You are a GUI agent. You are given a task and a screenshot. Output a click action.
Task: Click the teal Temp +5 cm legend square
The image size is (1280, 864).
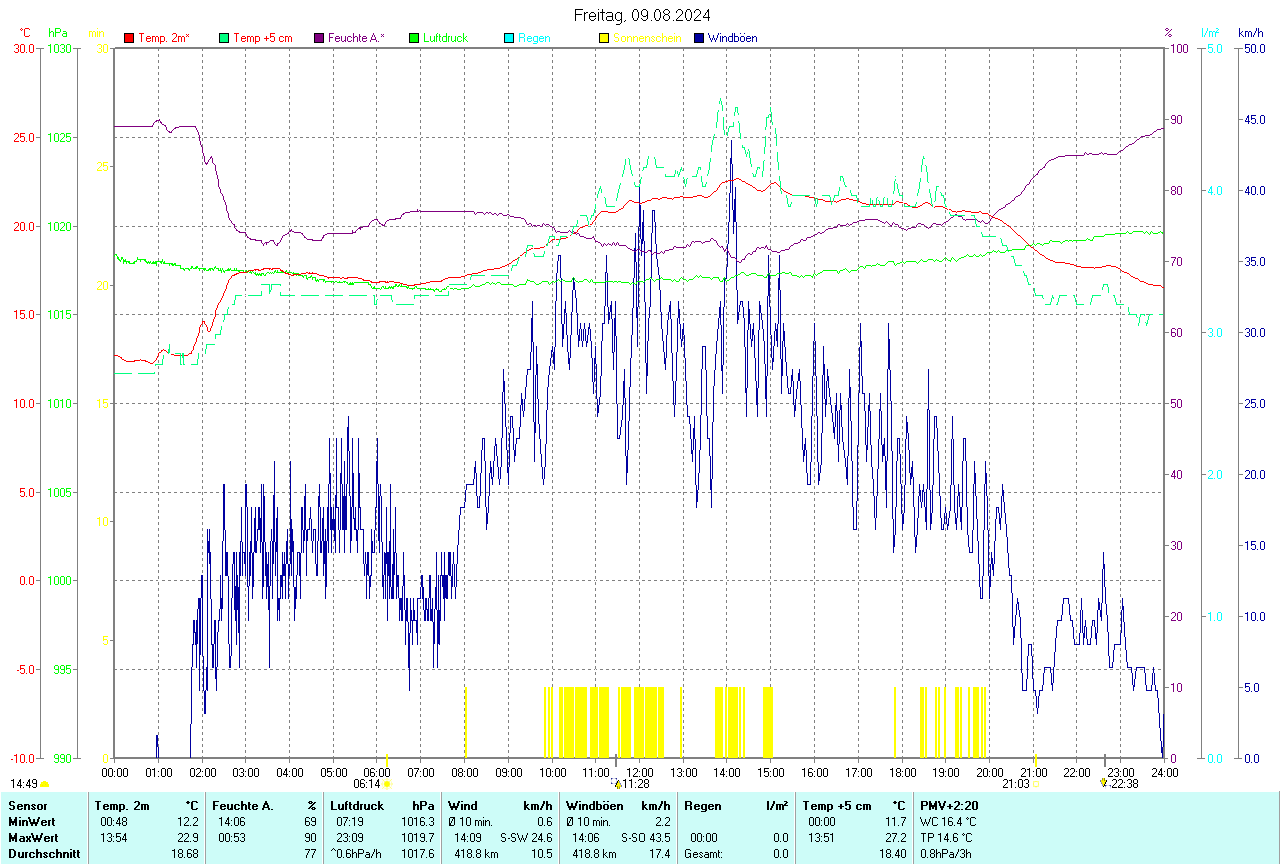(x=224, y=38)
